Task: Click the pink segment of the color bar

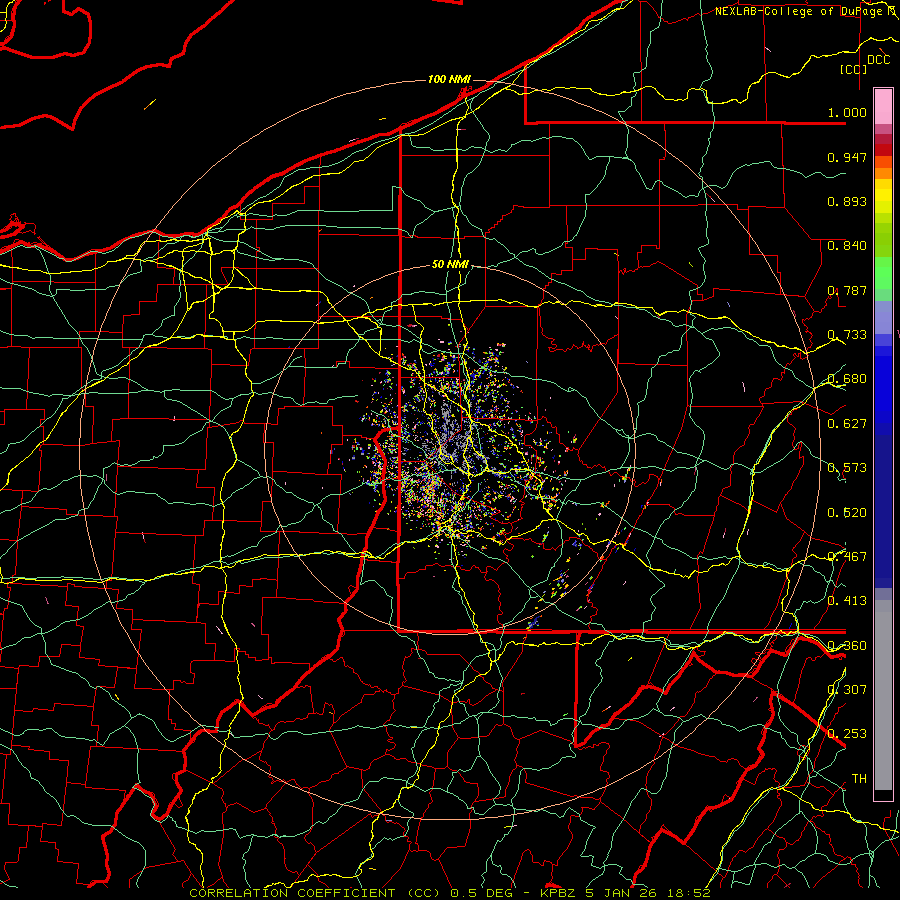Action: click(x=883, y=107)
